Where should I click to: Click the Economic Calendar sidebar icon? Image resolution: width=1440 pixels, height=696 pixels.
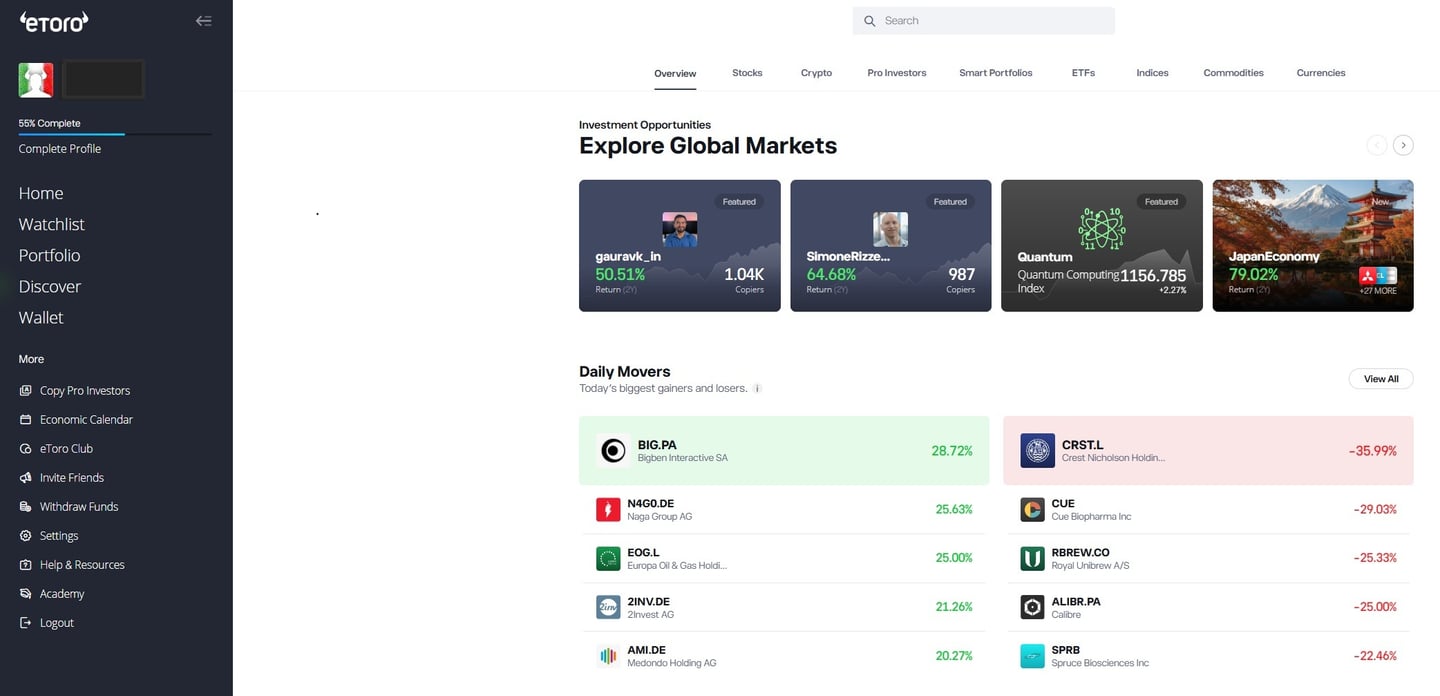(26, 420)
